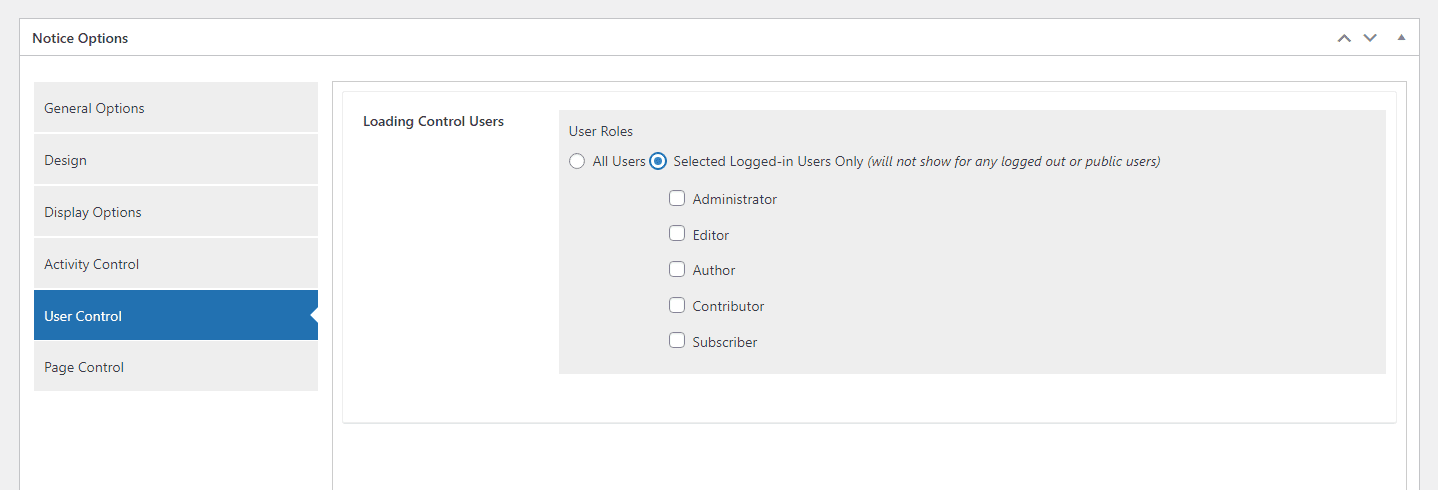Check the Administrator role checkbox
Screen dimensions: 1438x490
(677, 198)
